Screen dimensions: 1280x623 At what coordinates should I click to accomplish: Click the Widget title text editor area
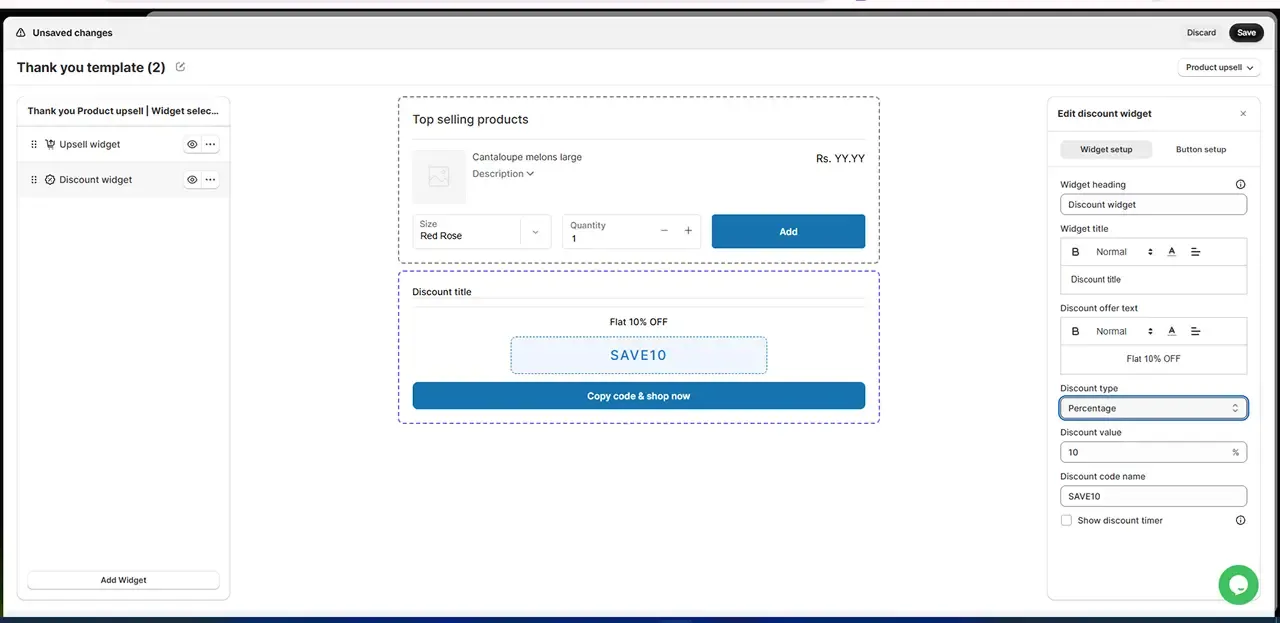click(x=1153, y=280)
